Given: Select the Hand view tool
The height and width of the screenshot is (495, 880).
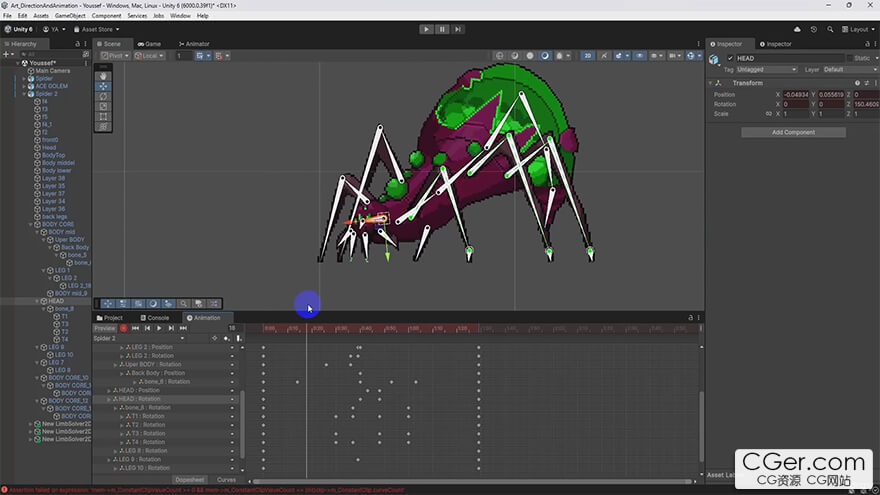Looking at the screenshot, I should [x=103, y=76].
